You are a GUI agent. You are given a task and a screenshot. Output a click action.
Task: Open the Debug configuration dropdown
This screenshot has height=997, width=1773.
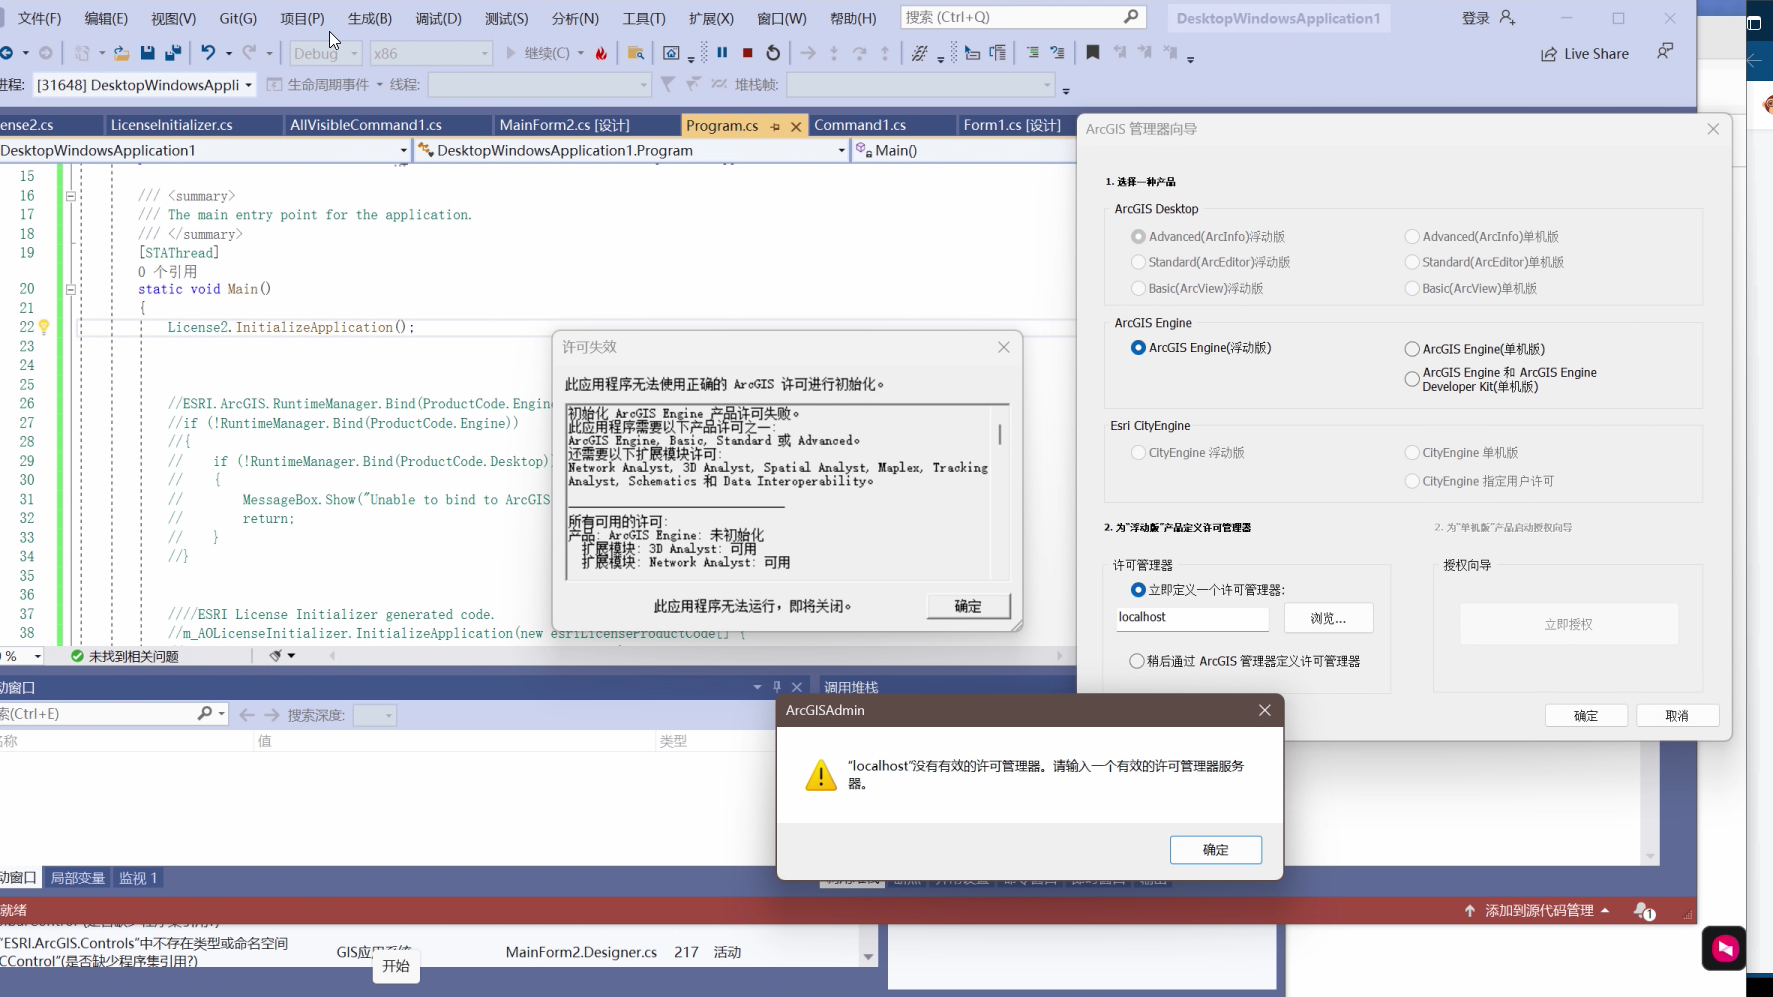click(326, 54)
